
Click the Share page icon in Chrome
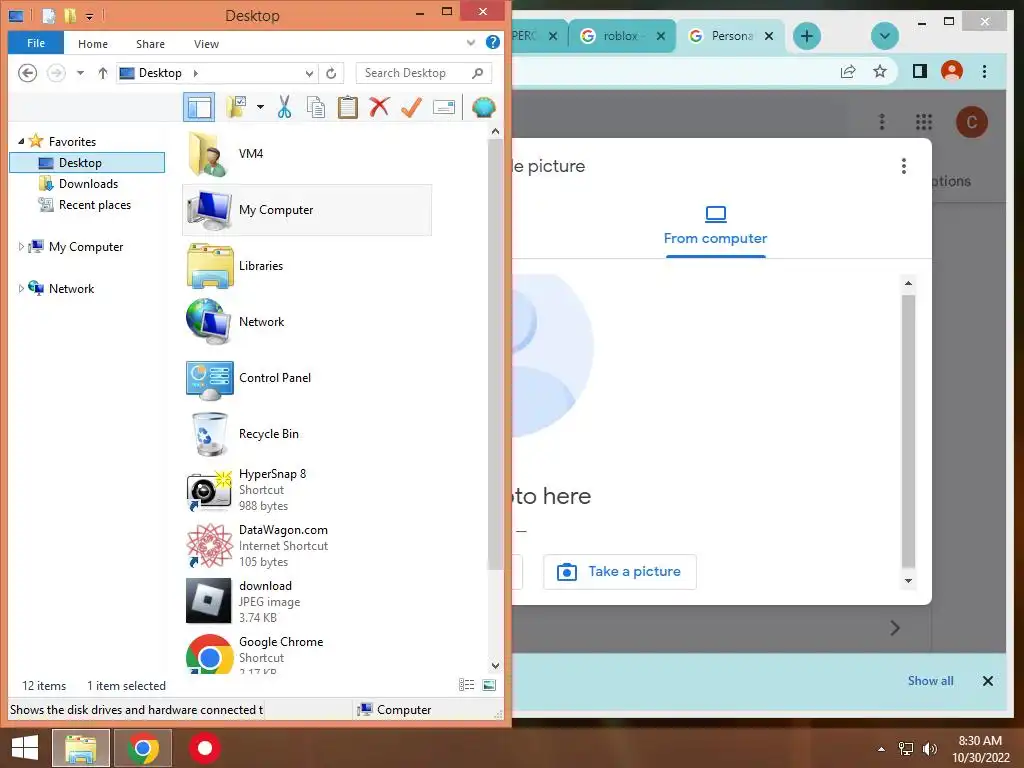pyautogui.click(x=848, y=72)
